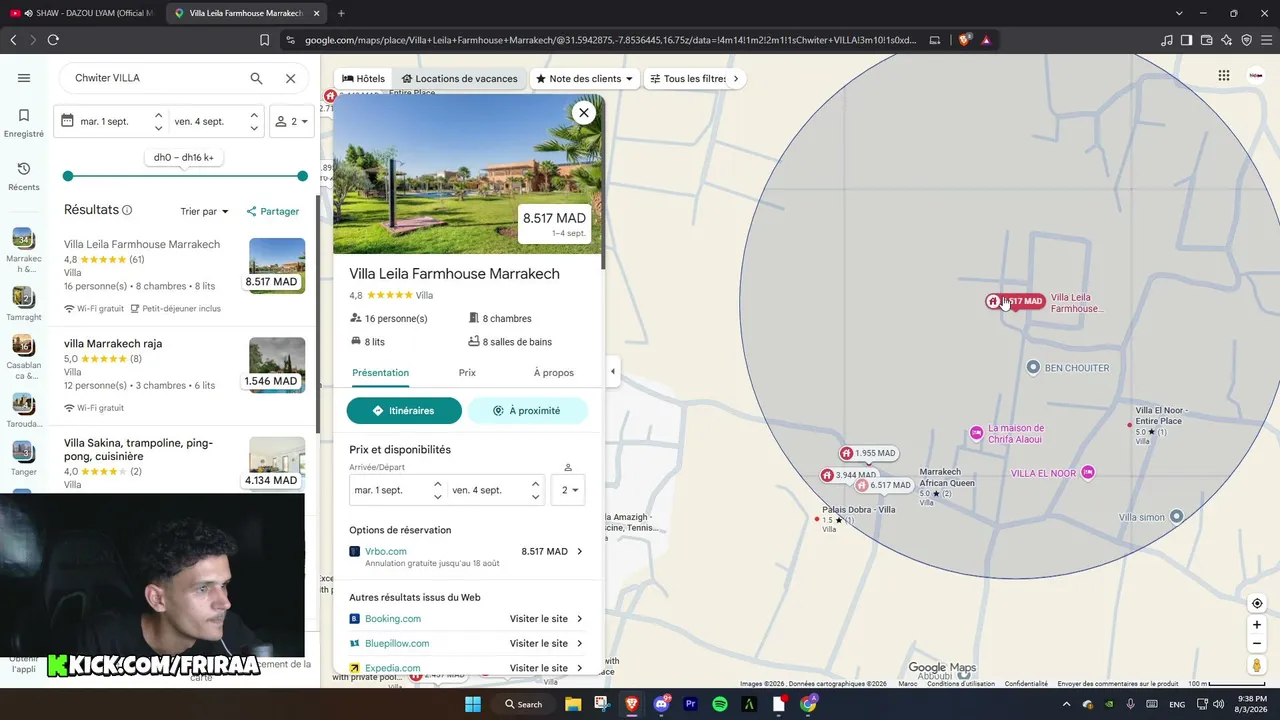
Task: Share results with Partager
Action: pyautogui.click(x=273, y=211)
